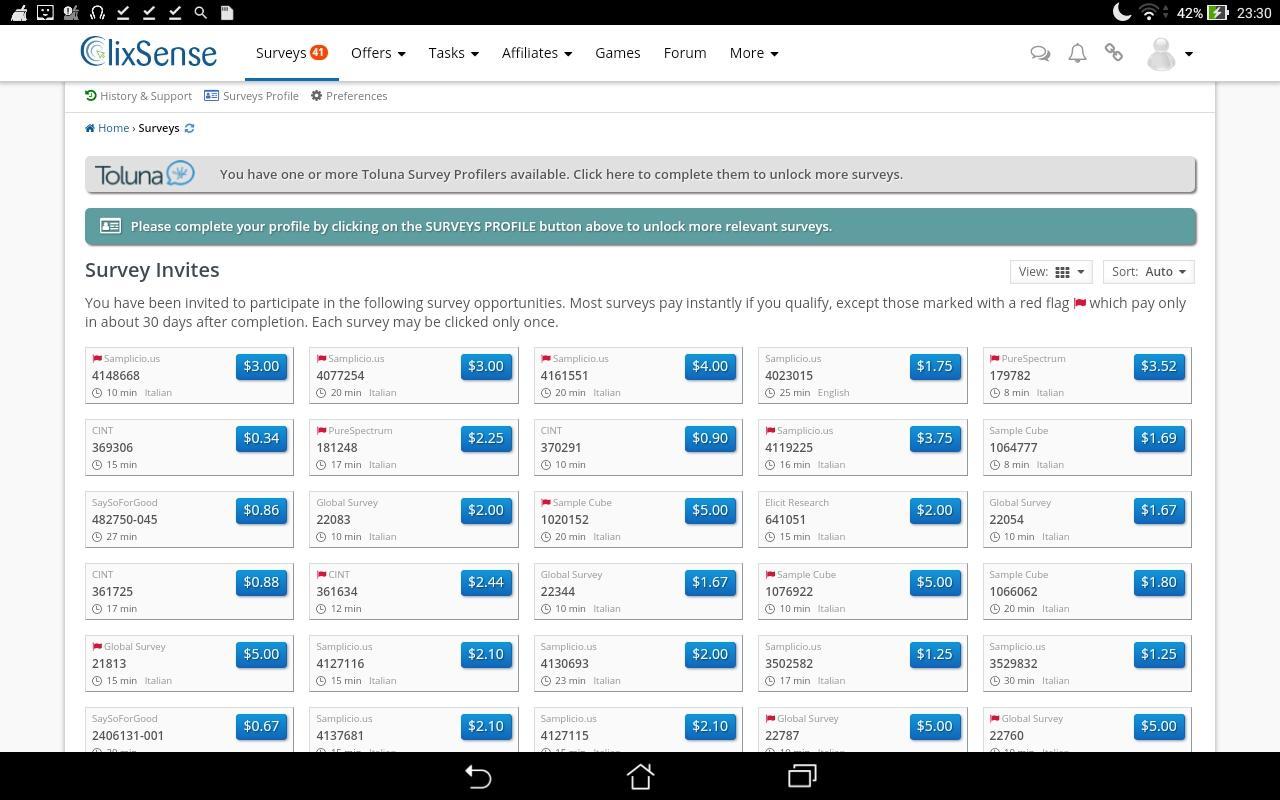Open survey Preferences
This screenshot has width=1280, height=800.
349,96
